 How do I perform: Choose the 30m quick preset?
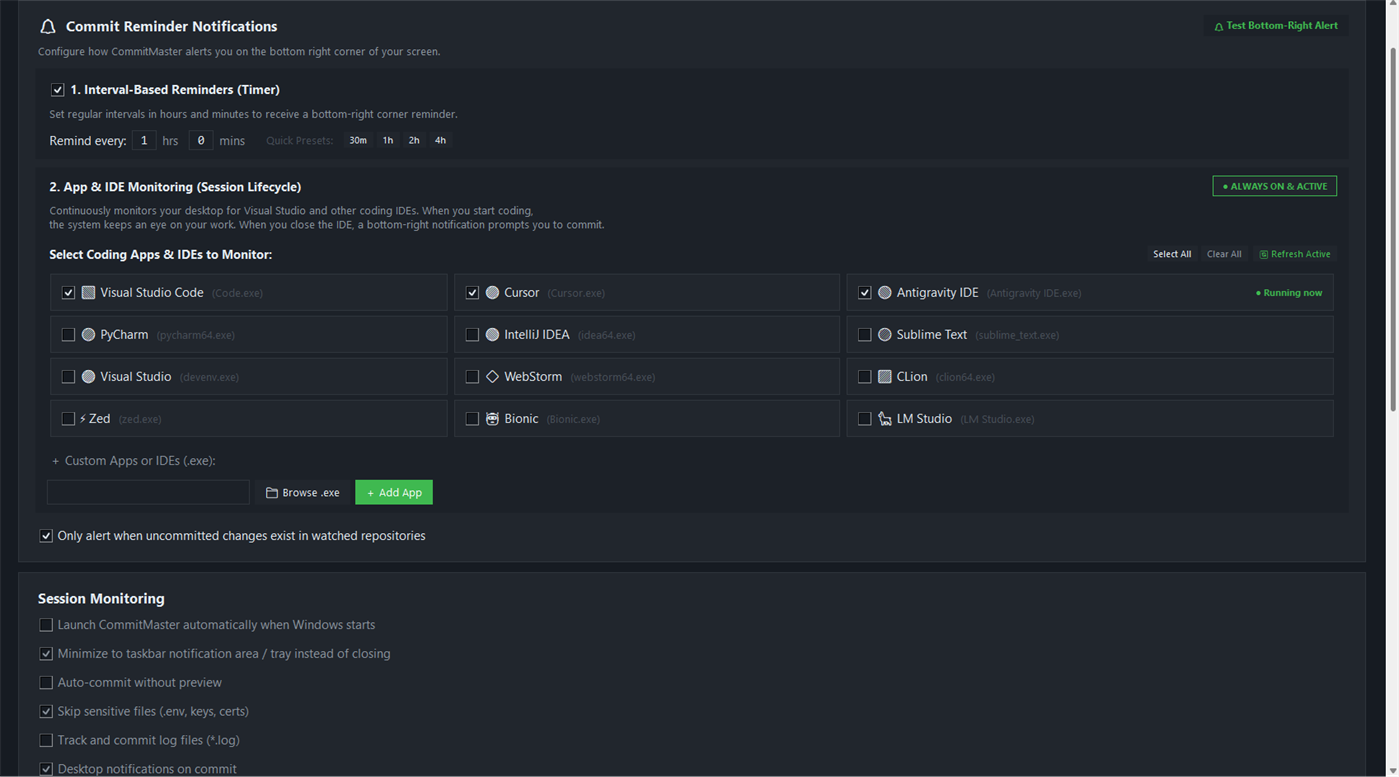(x=358, y=141)
